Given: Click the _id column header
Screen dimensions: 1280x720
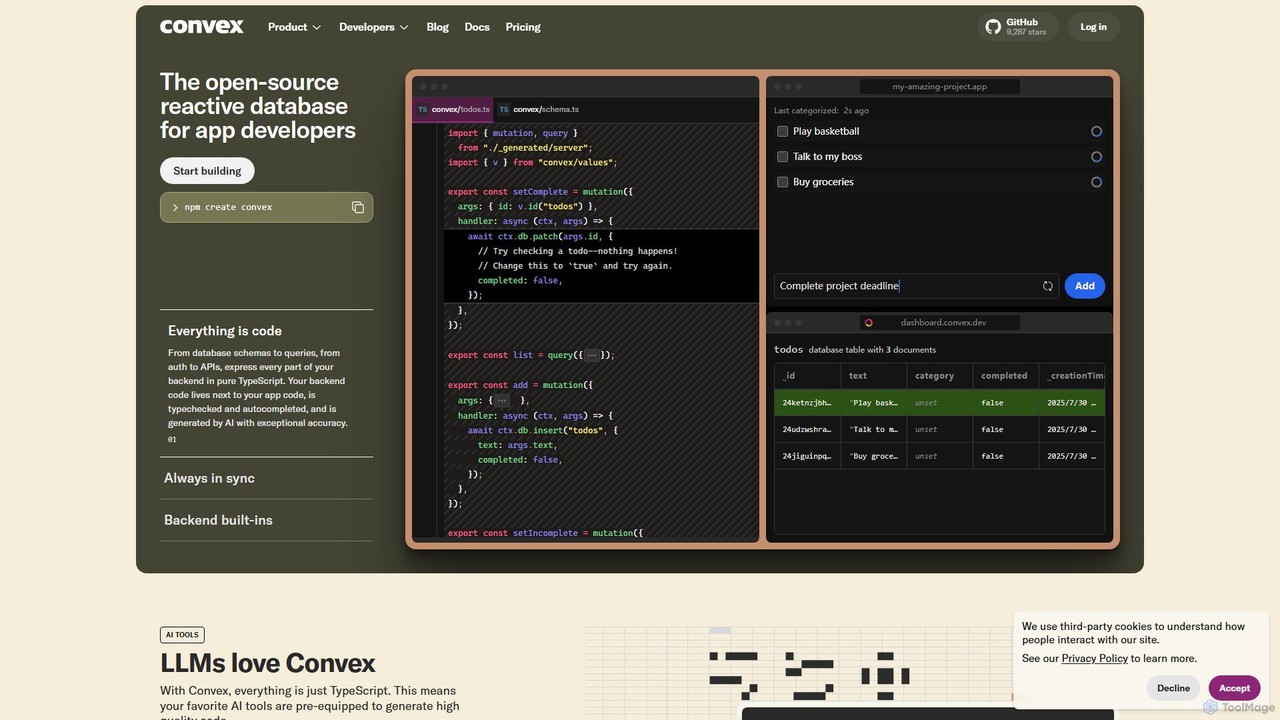Looking at the screenshot, I should [x=808, y=376].
